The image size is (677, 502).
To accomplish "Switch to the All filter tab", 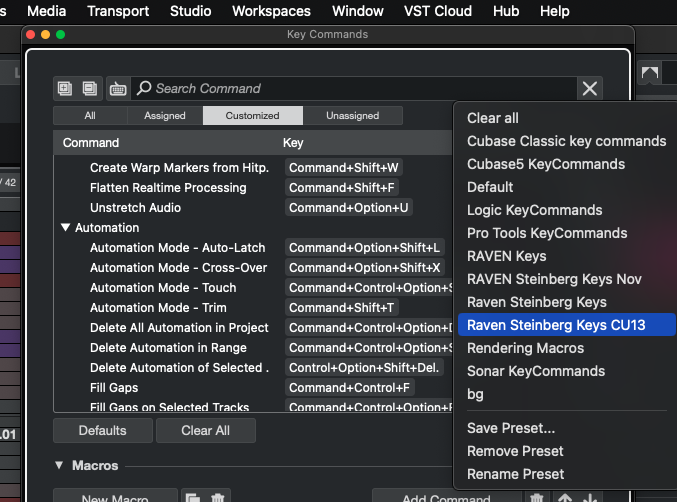I will (90, 116).
